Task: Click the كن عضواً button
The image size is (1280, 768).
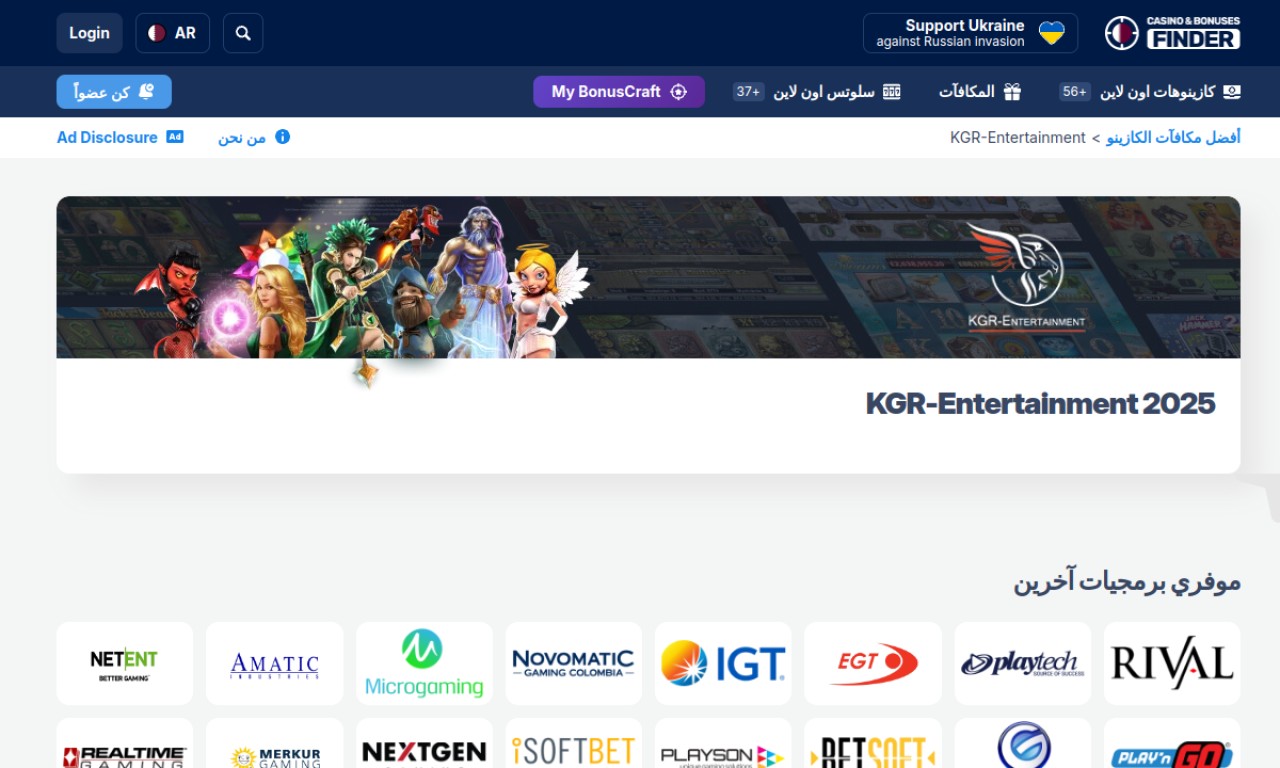Action: point(114,92)
